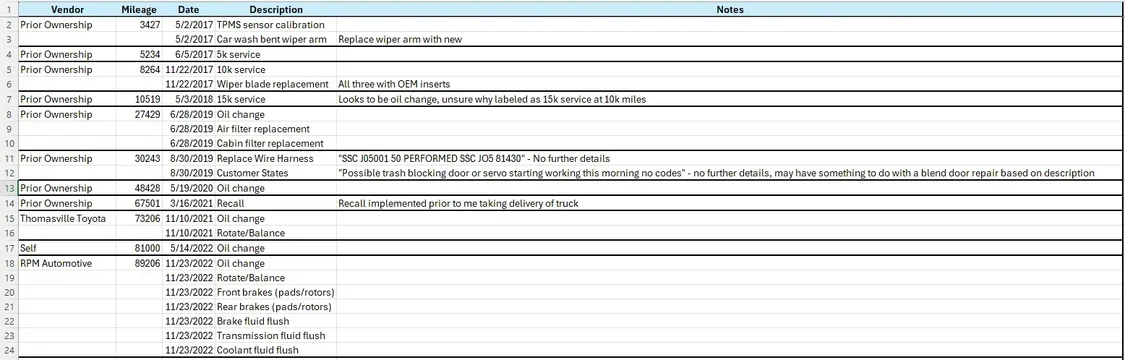Select the Cabin filter replacement cell
1125x360 pixels.
(276, 143)
